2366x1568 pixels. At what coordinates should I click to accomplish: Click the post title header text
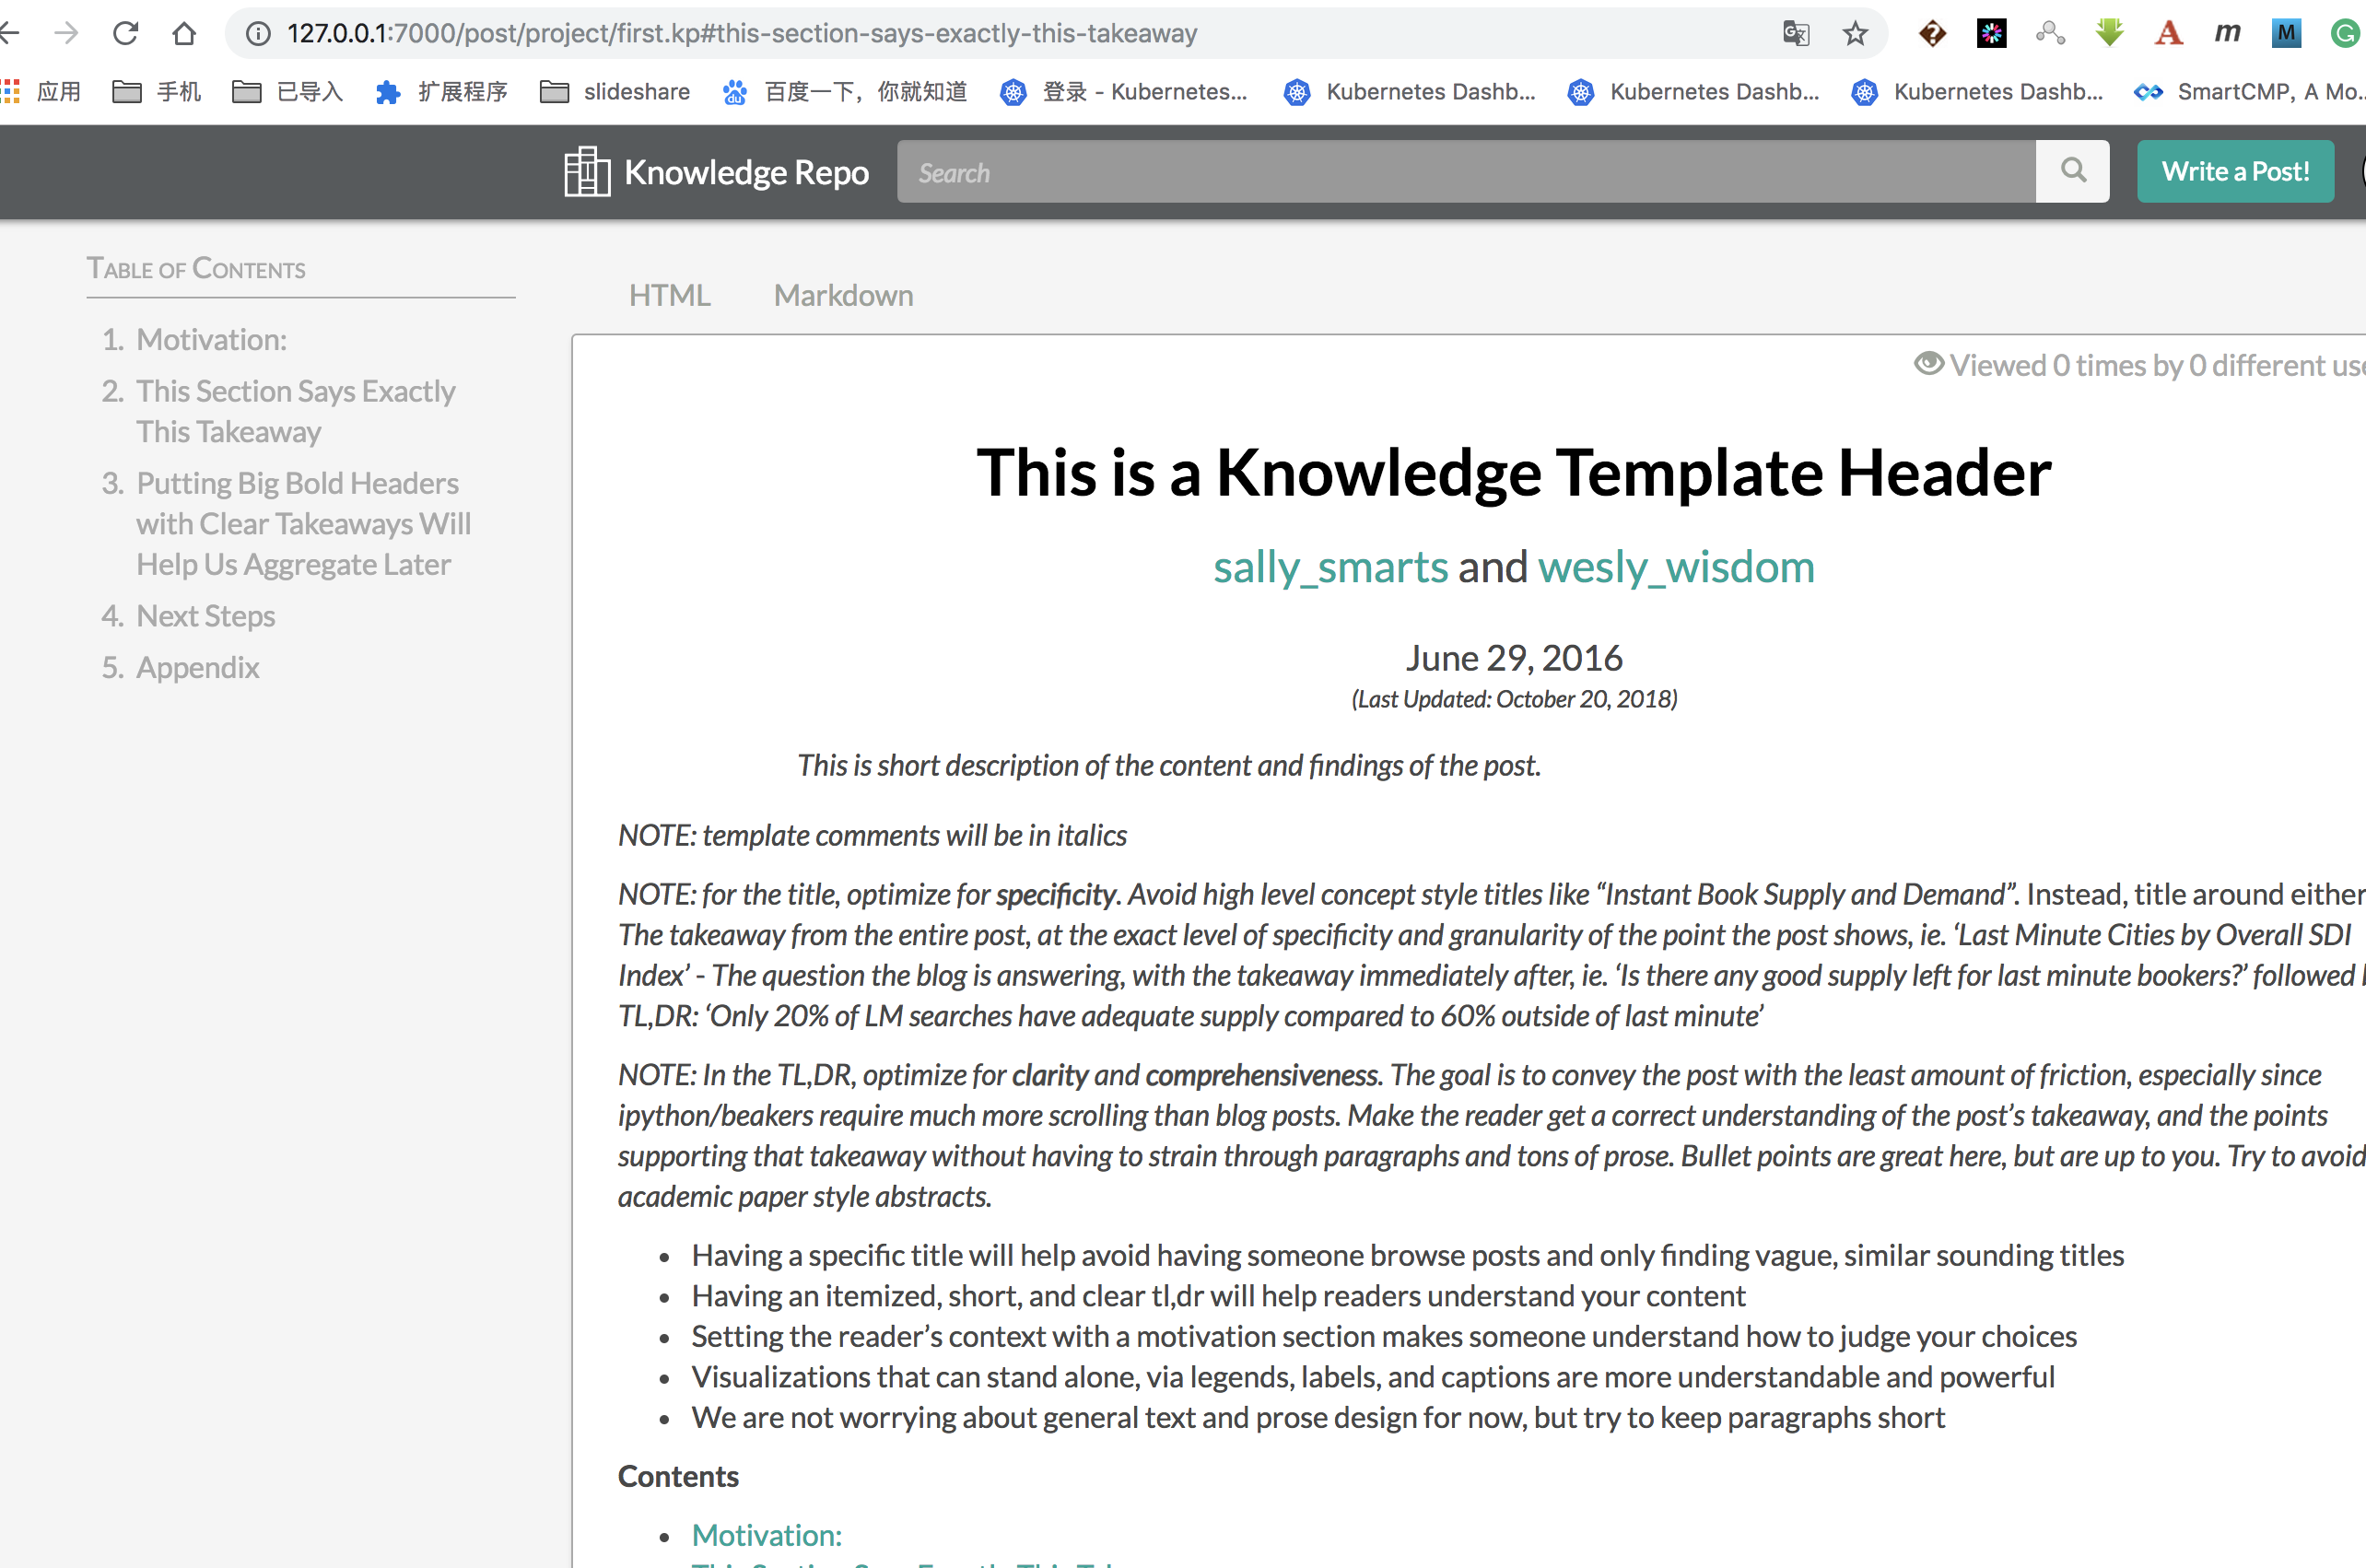tap(1514, 472)
